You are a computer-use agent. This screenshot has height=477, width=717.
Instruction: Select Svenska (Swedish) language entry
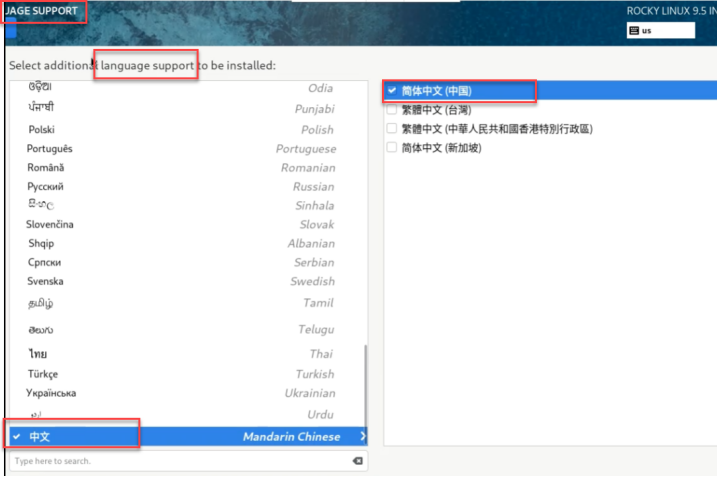(180, 282)
